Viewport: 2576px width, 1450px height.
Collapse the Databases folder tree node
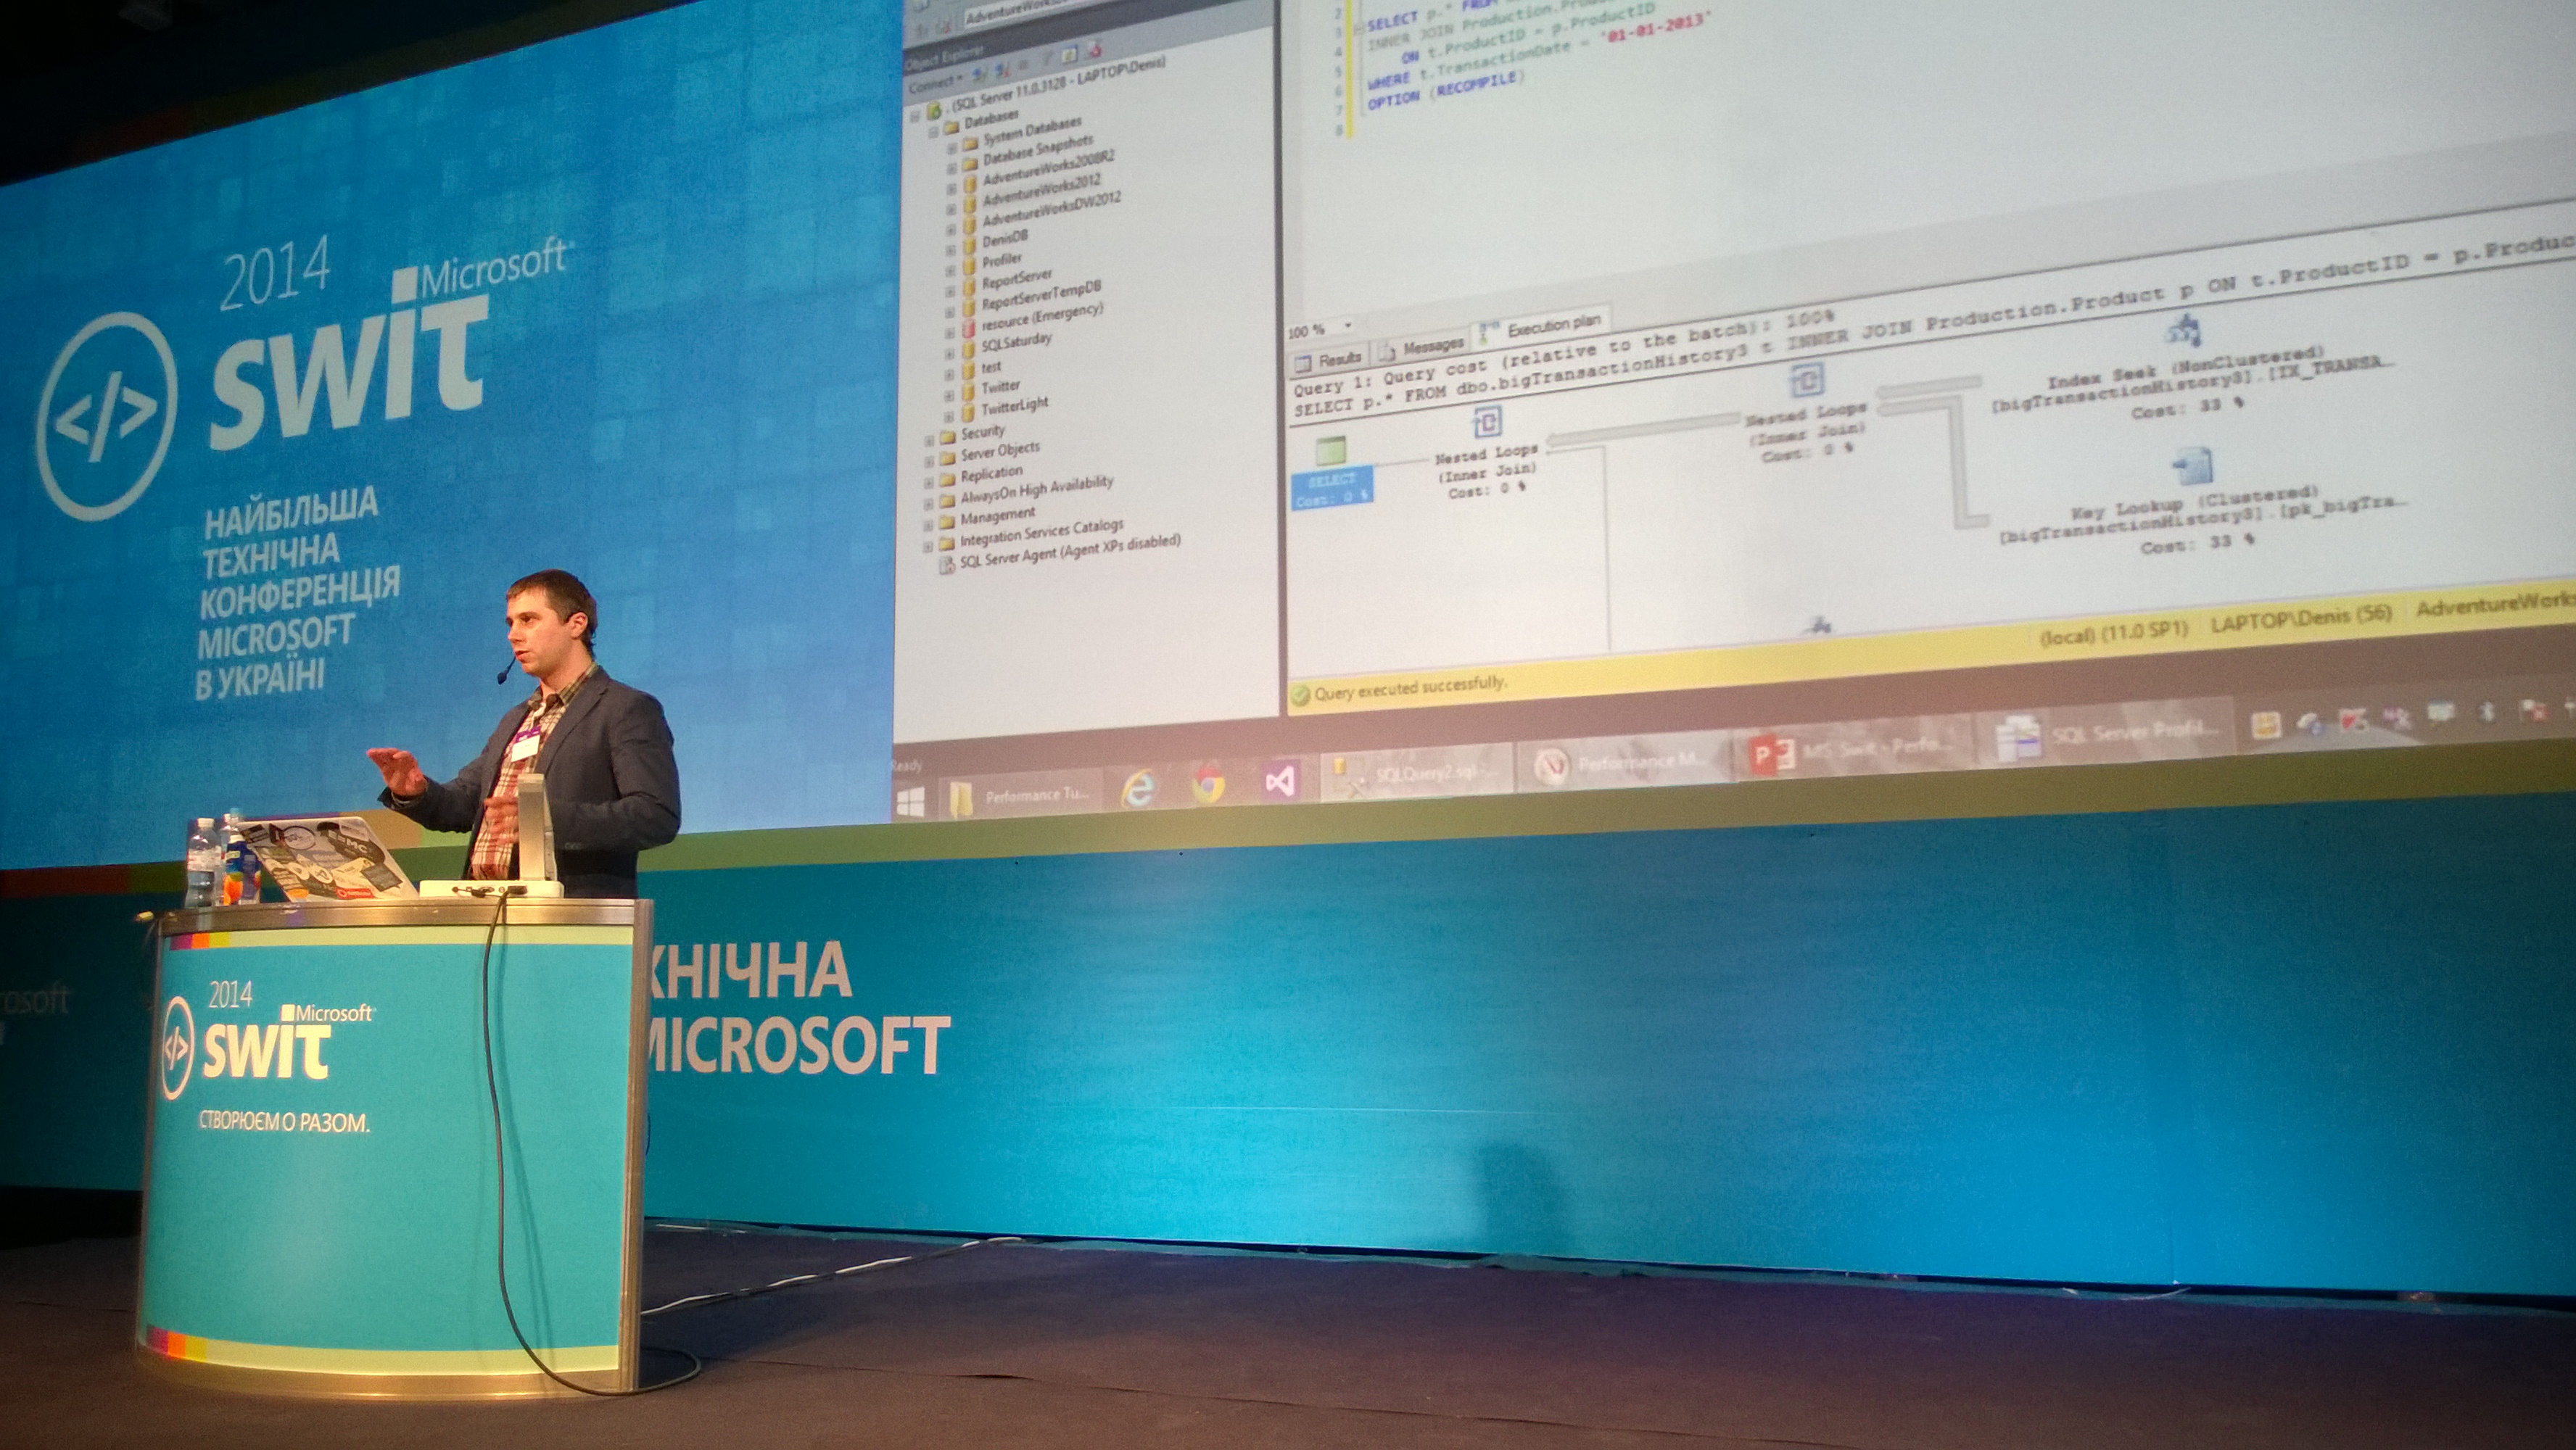tap(933, 131)
